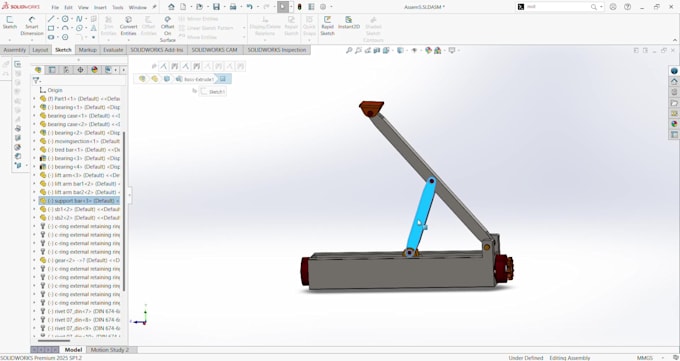The height and width of the screenshot is (361, 680).
Task: Open the Edit Appearance colored ball icon
Action: 428,50
